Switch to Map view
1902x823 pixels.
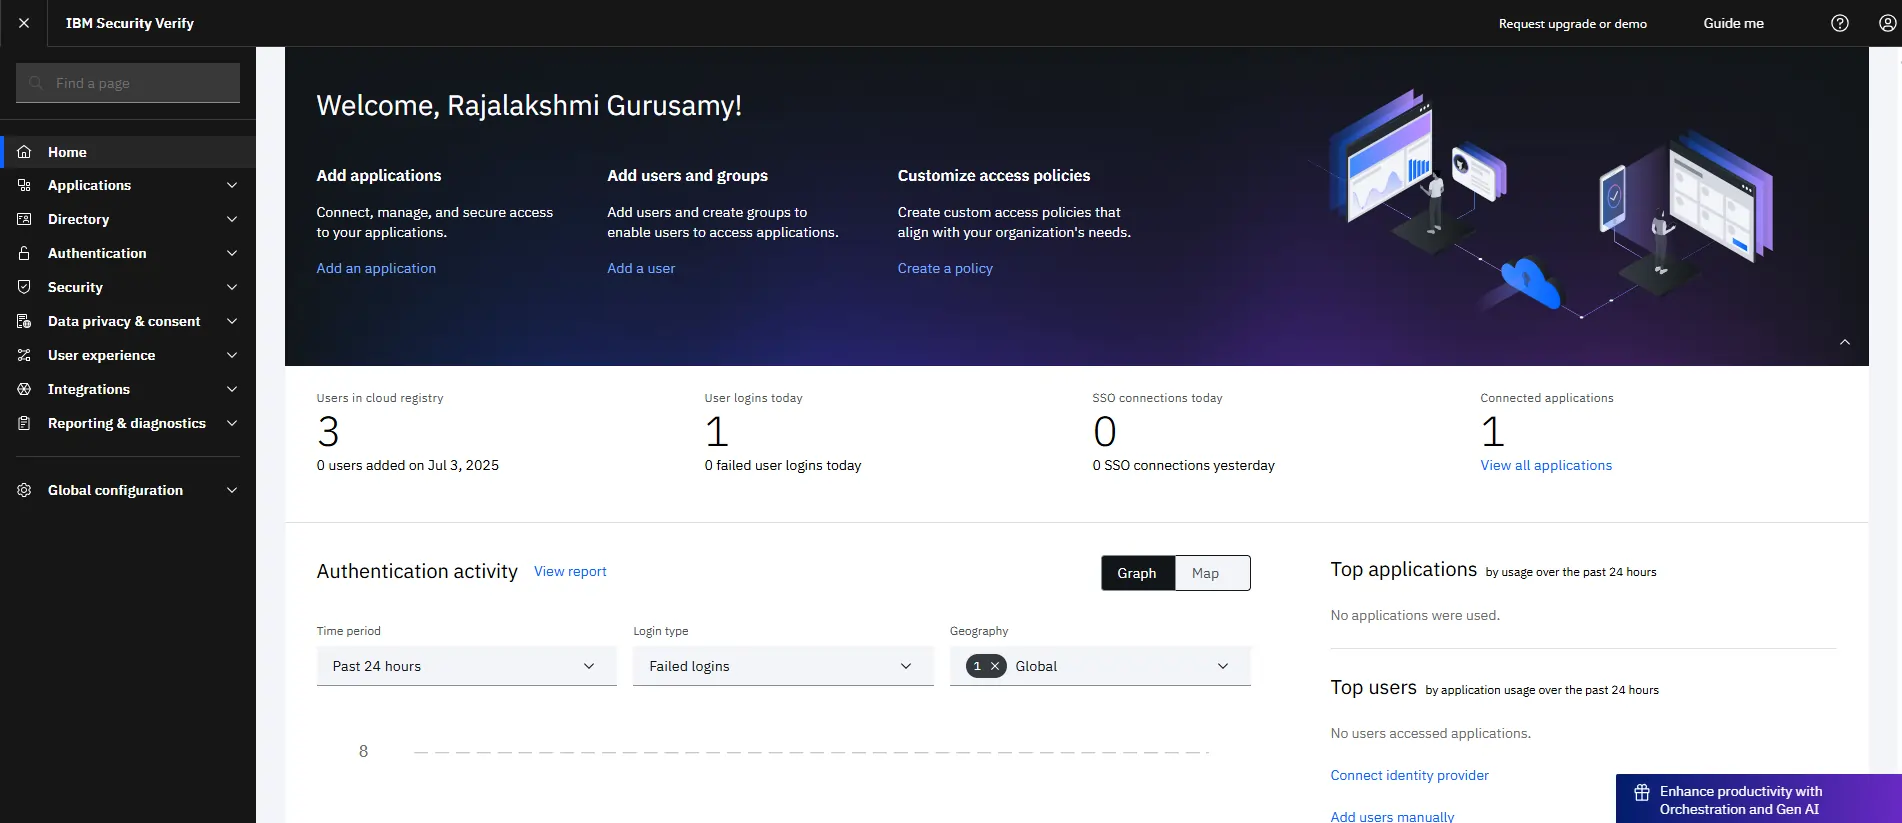[1212, 573]
